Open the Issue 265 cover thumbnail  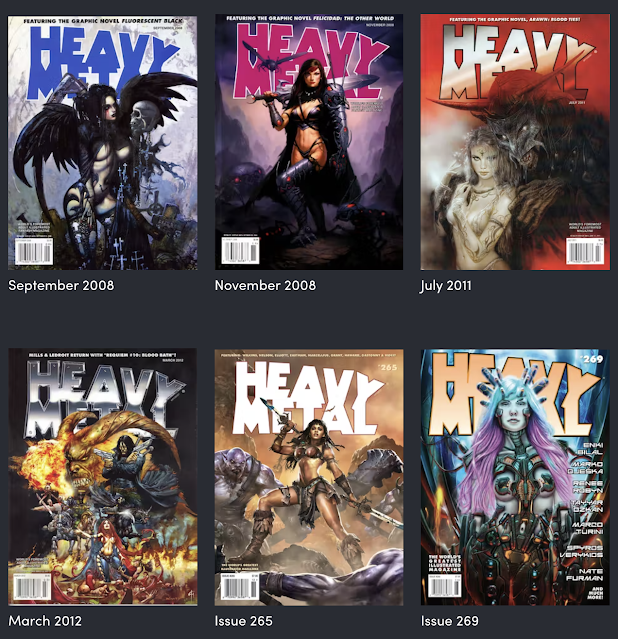pos(309,477)
